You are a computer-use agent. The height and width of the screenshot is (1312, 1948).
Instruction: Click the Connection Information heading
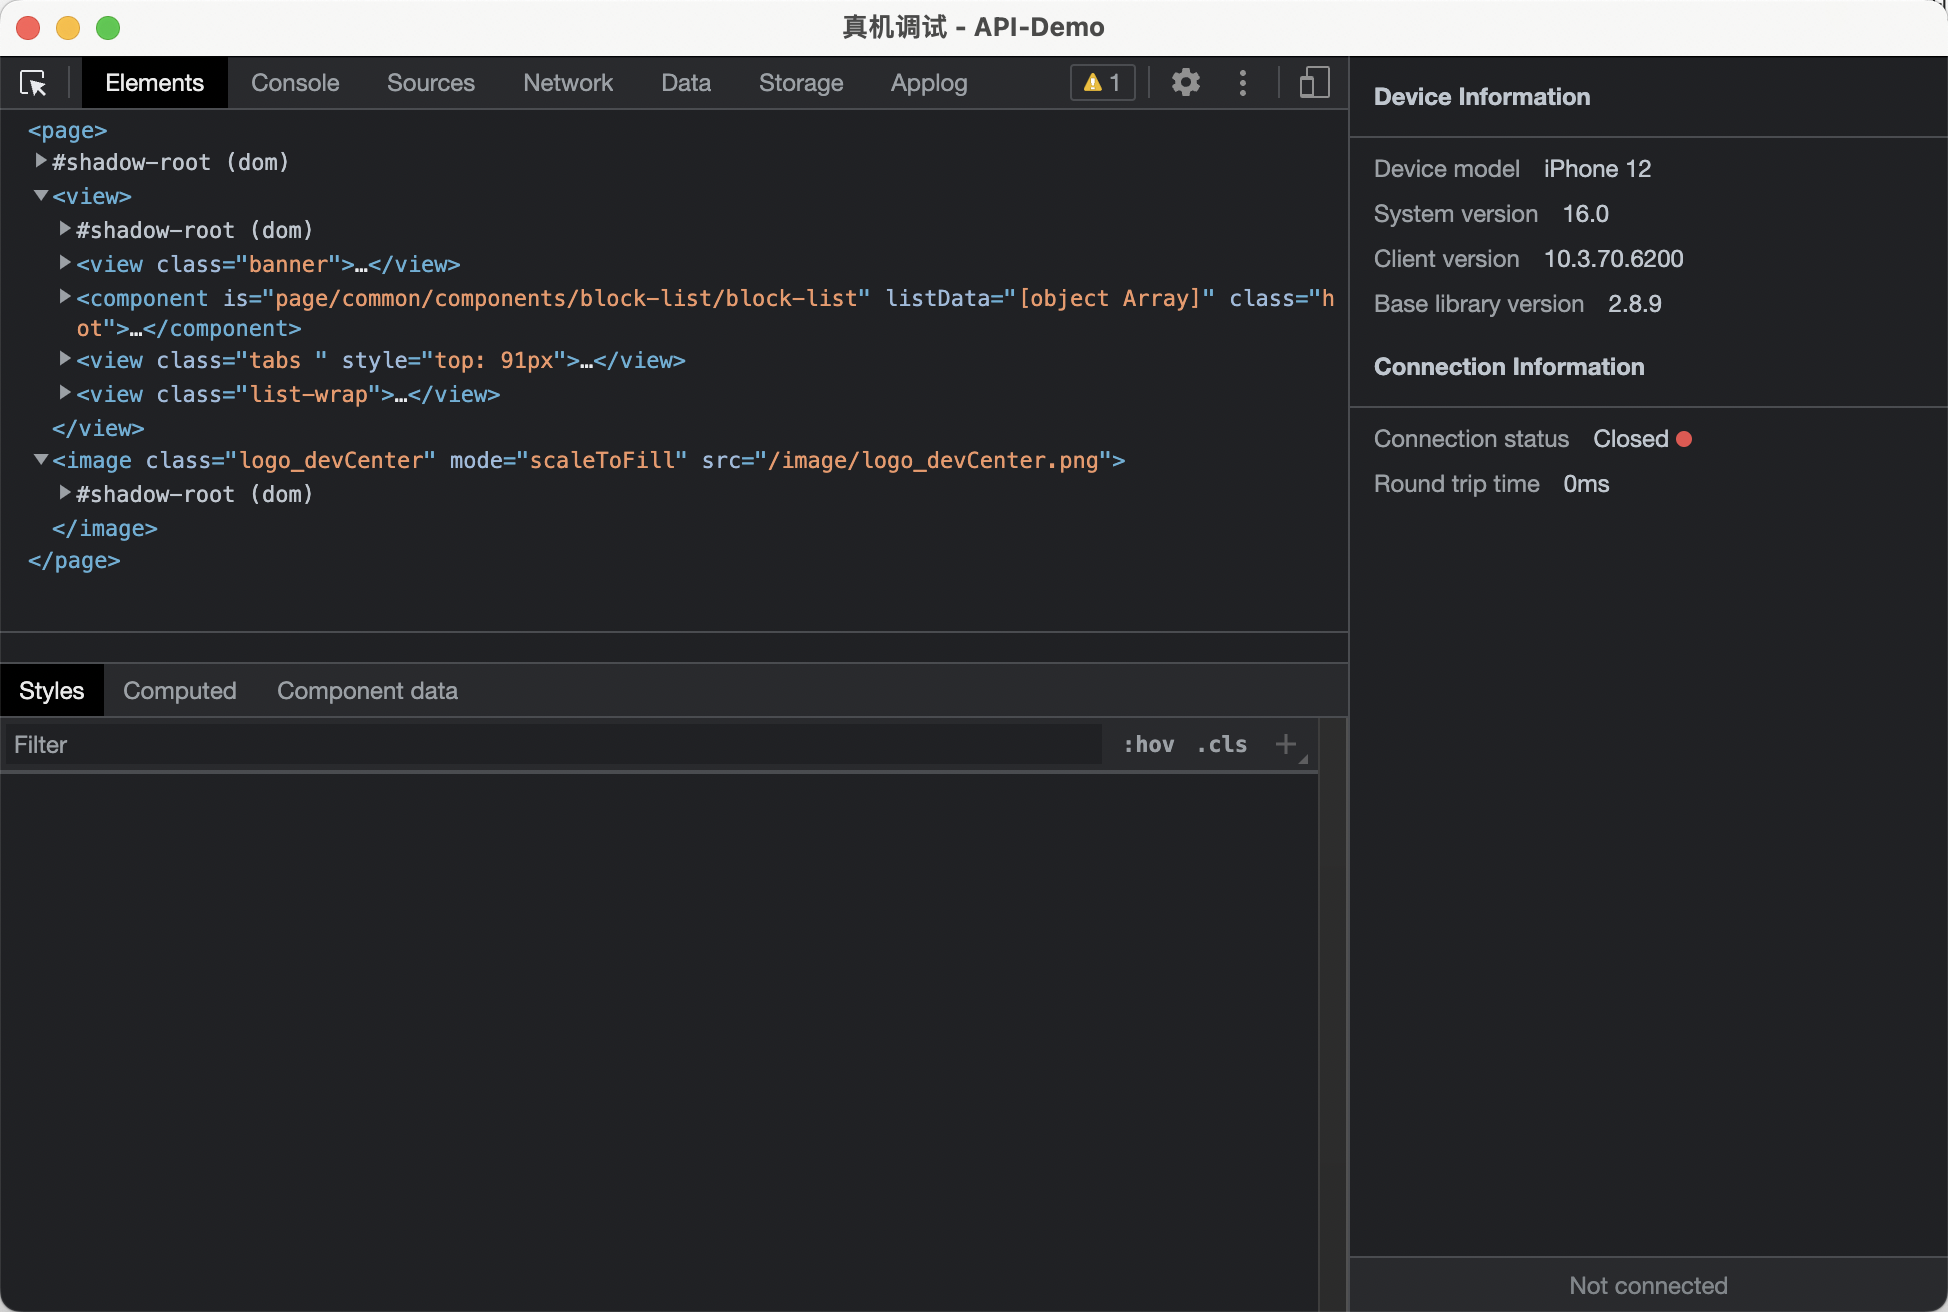(x=1509, y=367)
